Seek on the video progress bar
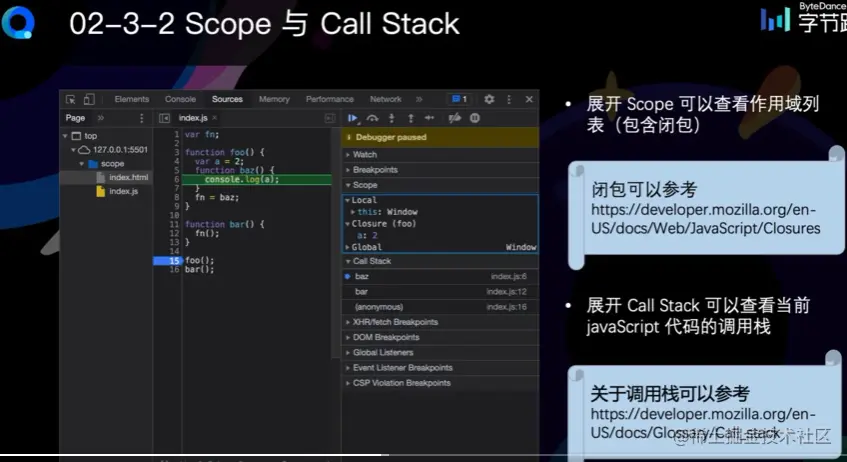This screenshot has width=847, height=462. pyautogui.click(x=424, y=455)
